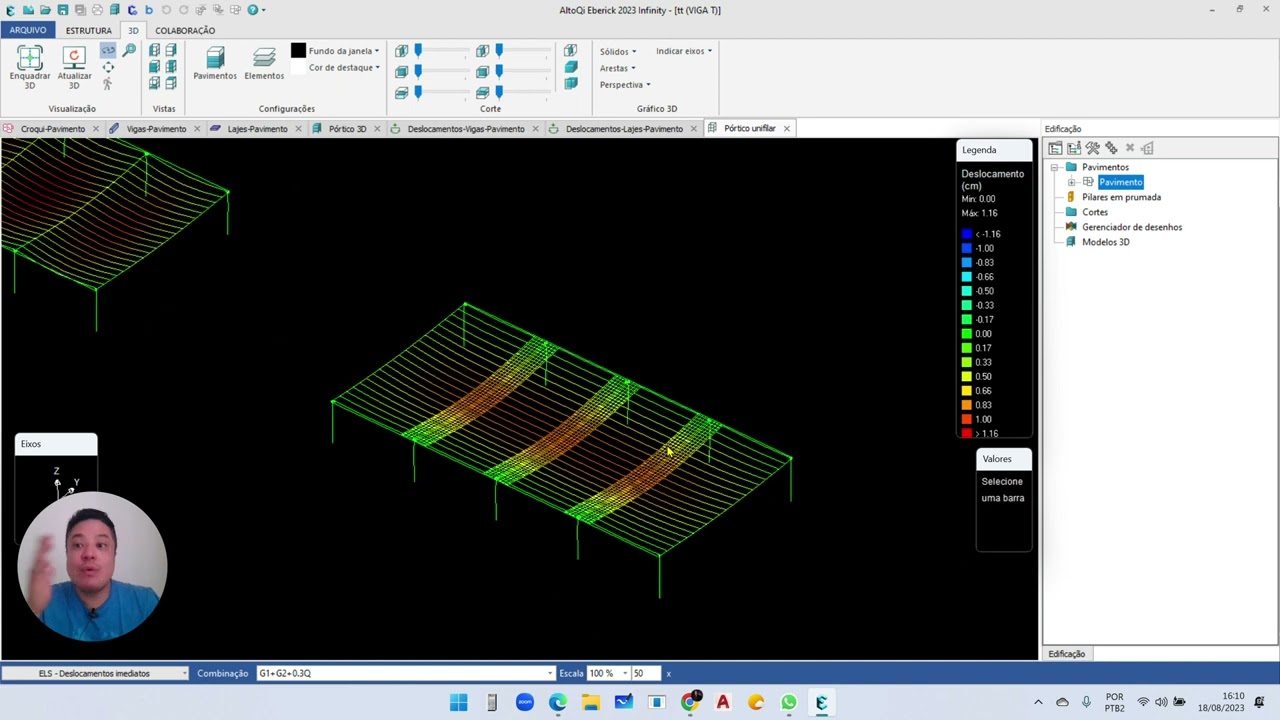Click the Atualizar 3D icon

74,57
